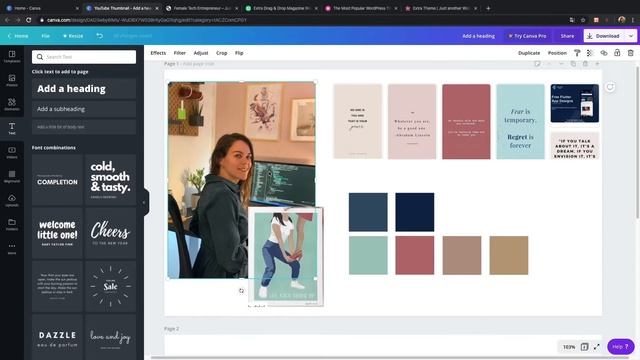Select the slate blue color square
This screenshot has width=640, height=360.
click(x=368, y=212)
